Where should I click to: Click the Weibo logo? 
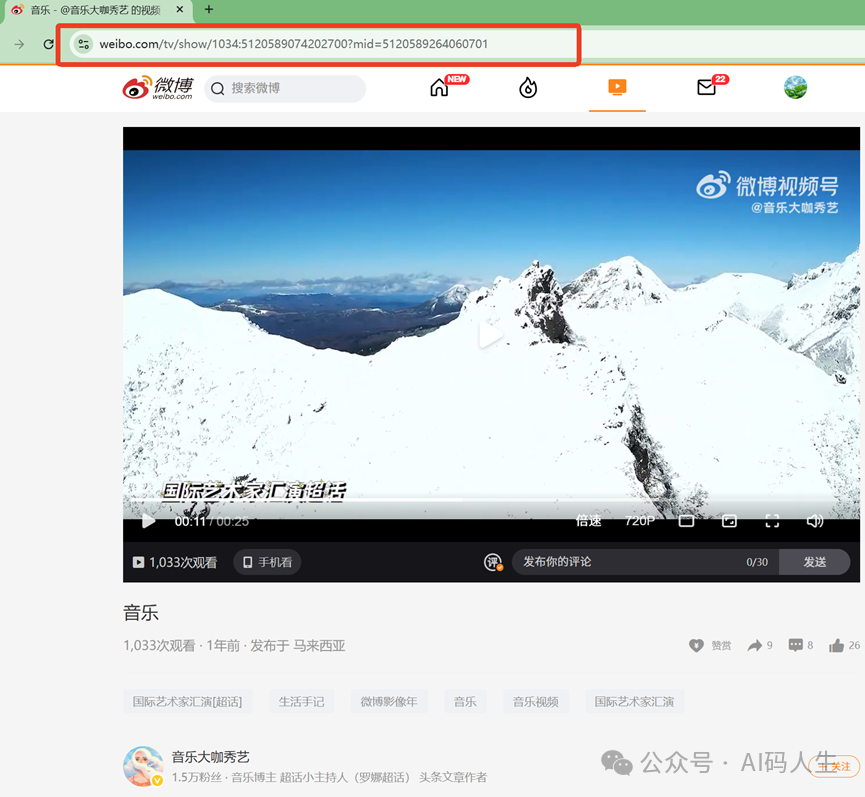click(158, 88)
